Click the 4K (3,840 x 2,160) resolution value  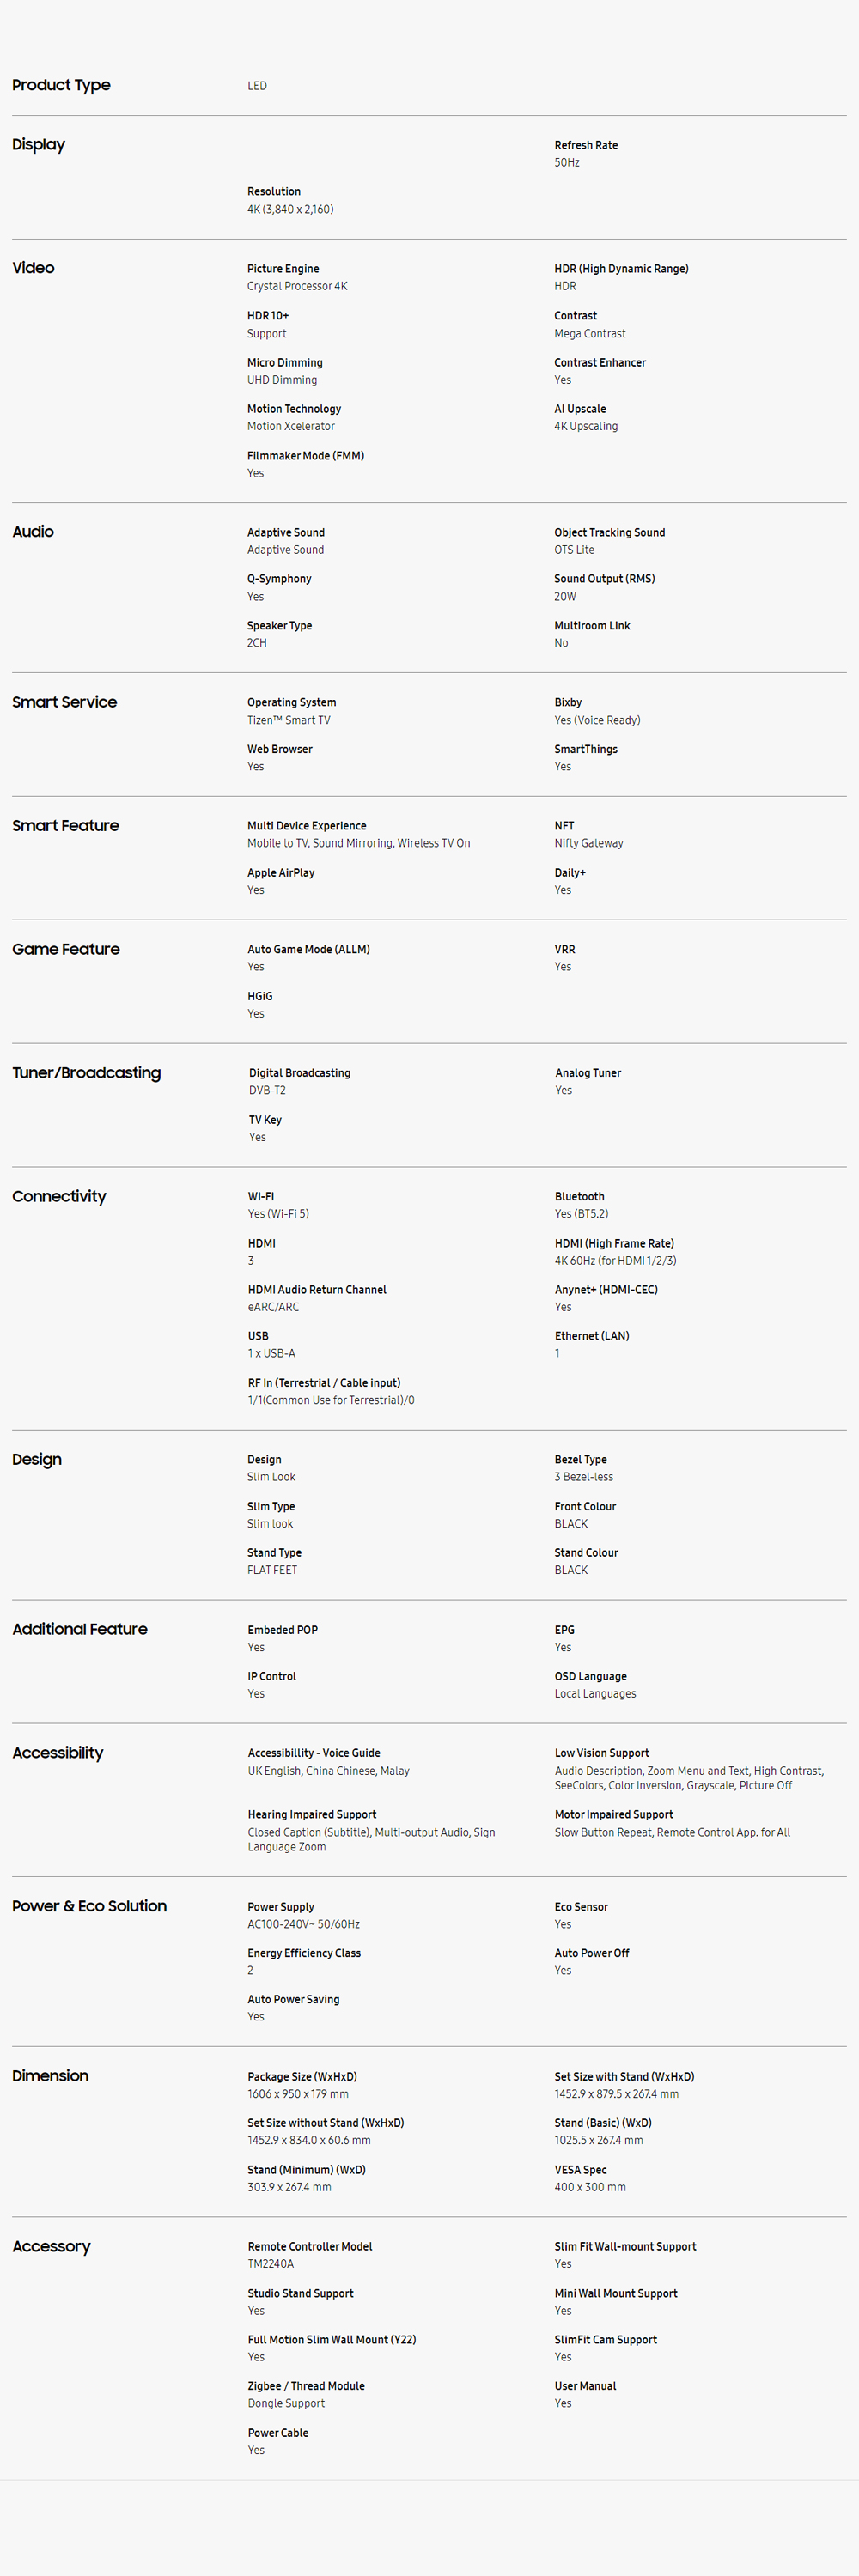[290, 209]
